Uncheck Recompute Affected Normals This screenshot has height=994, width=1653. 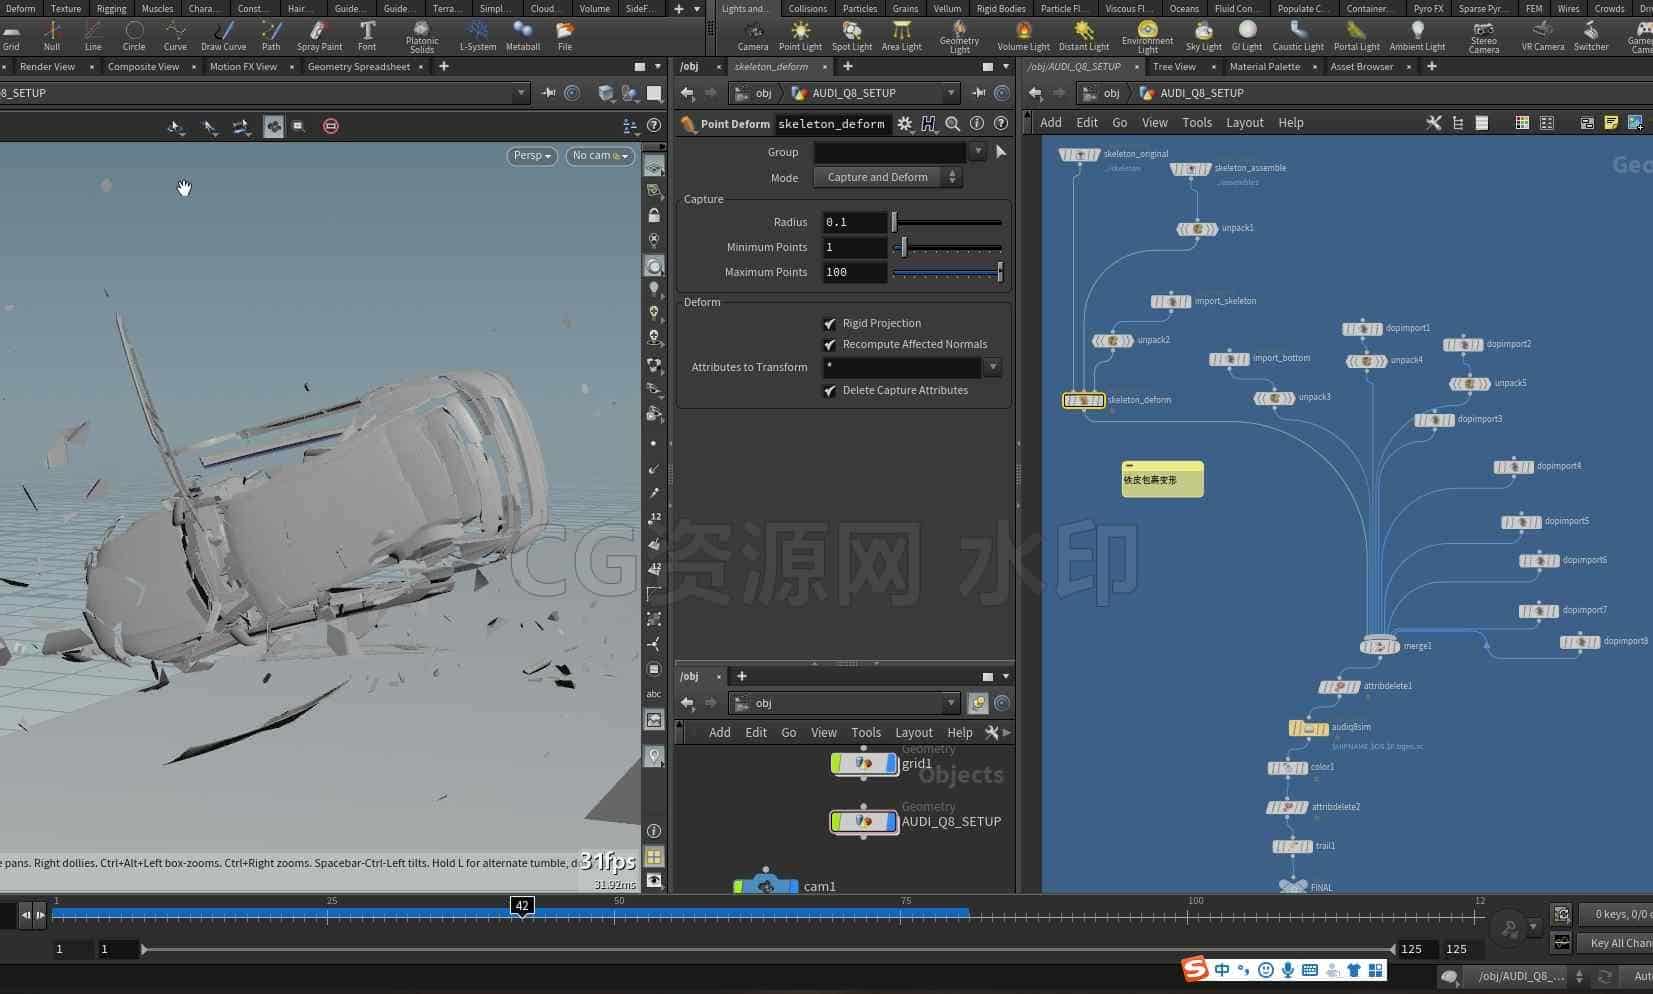pyautogui.click(x=830, y=344)
